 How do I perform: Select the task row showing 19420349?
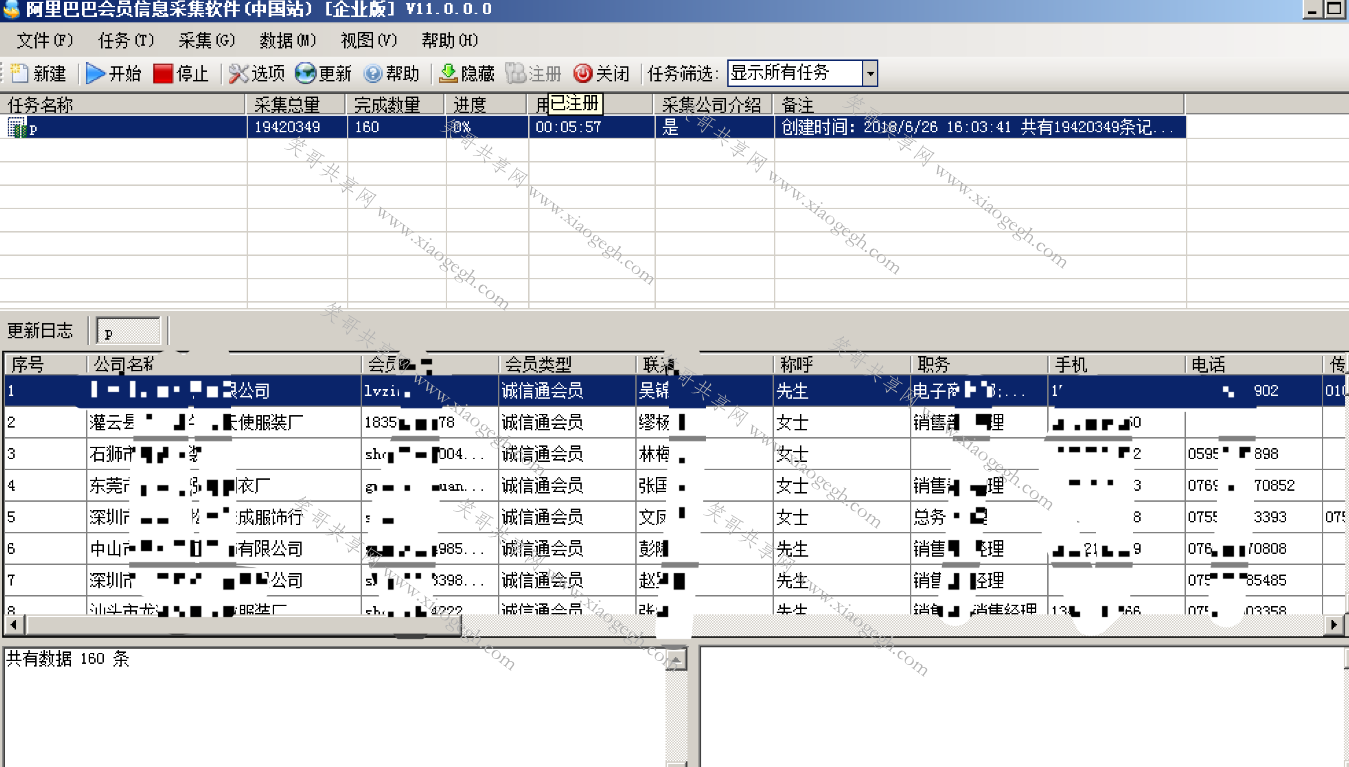point(594,127)
